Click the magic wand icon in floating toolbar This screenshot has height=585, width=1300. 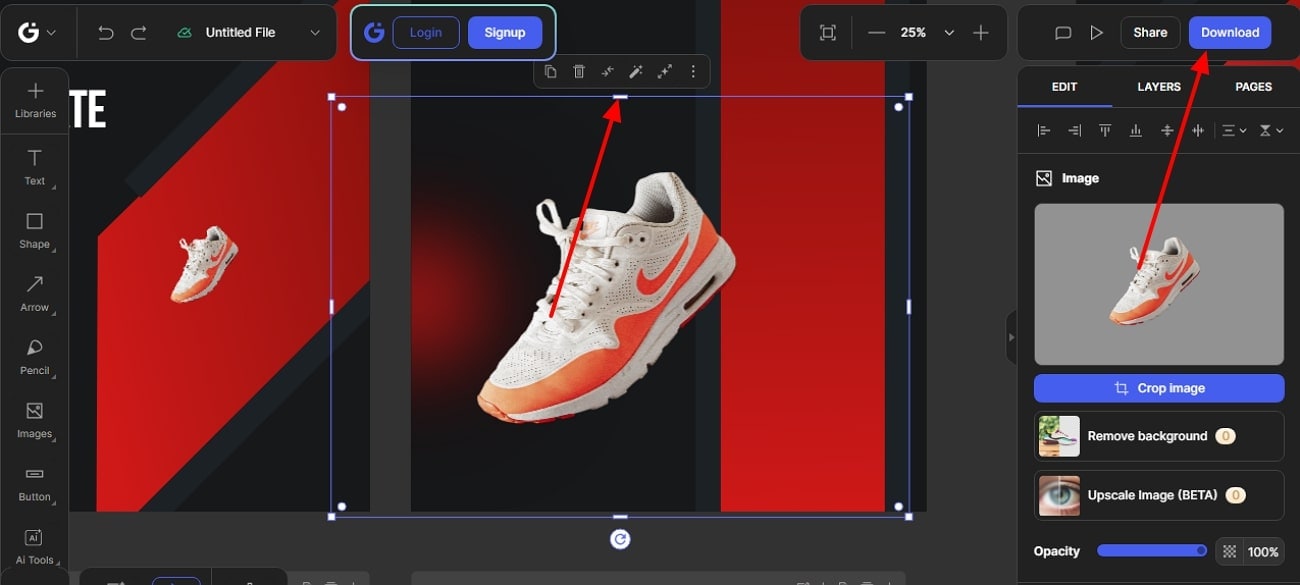pyautogui.click(x=635, y=71)
